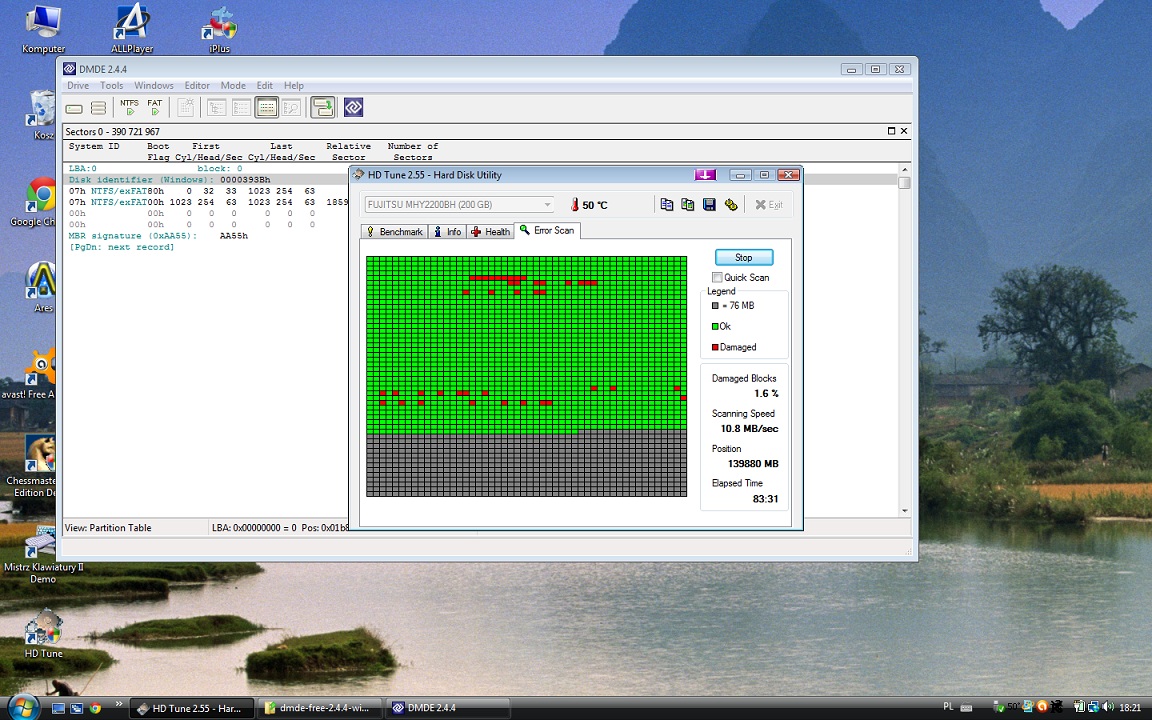Click the greyed Exit button in HD Tune
This screenshot has height=720, width=1152.
coord(768,204)
